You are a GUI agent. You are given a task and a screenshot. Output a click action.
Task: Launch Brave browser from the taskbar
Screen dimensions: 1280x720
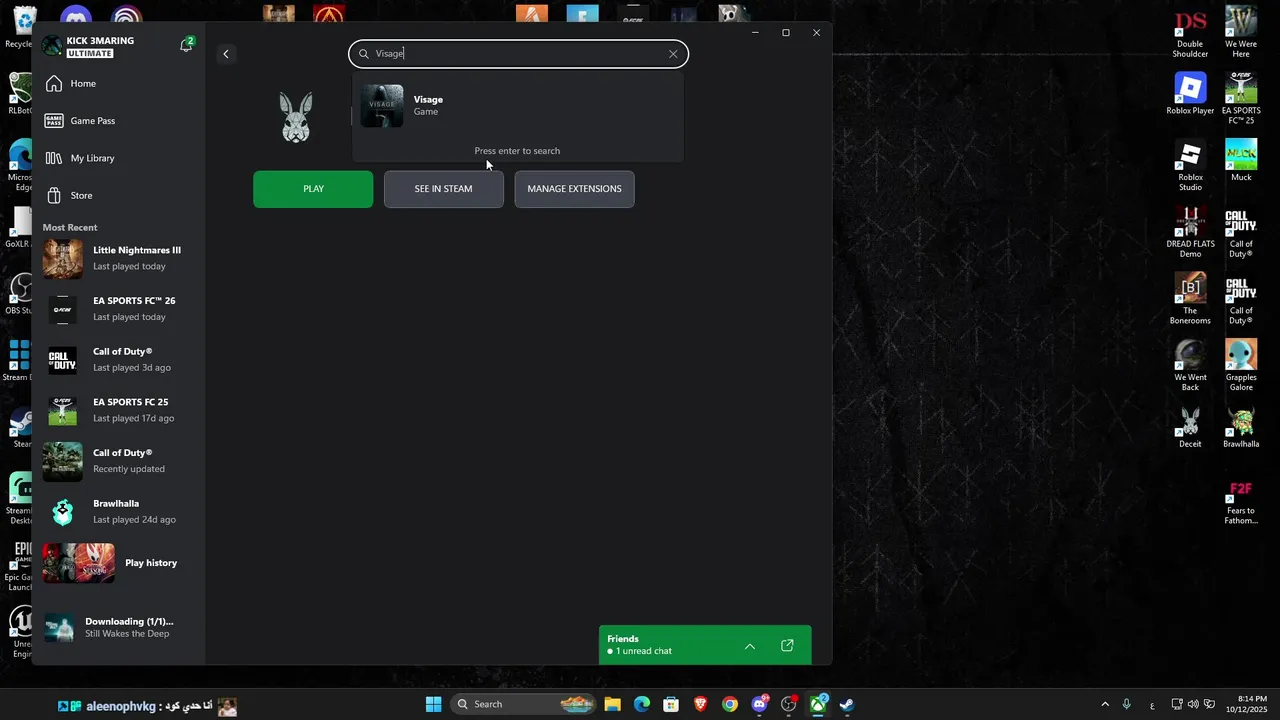pos(701,705)
